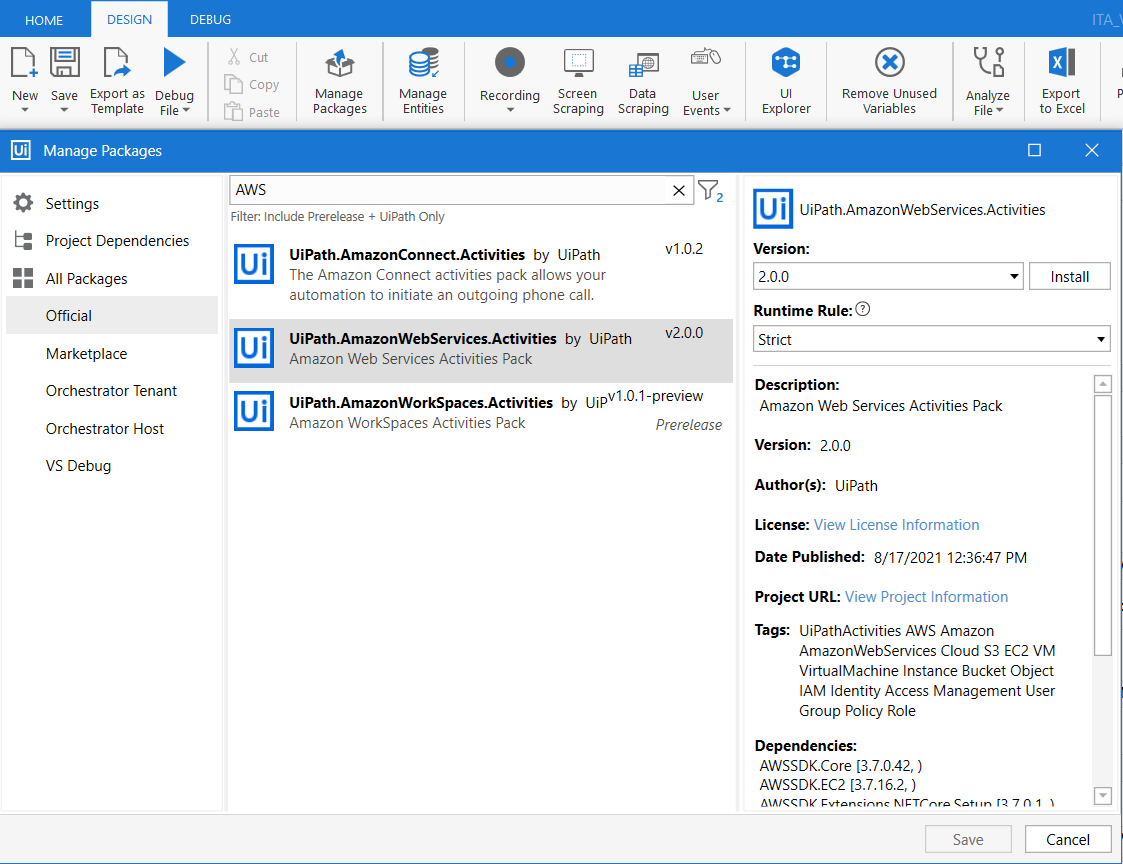The width and height of the screenshot is (1123, 864).
Task: Switch to DEBUG ribbon tab
Action: (x=211, y=20)
